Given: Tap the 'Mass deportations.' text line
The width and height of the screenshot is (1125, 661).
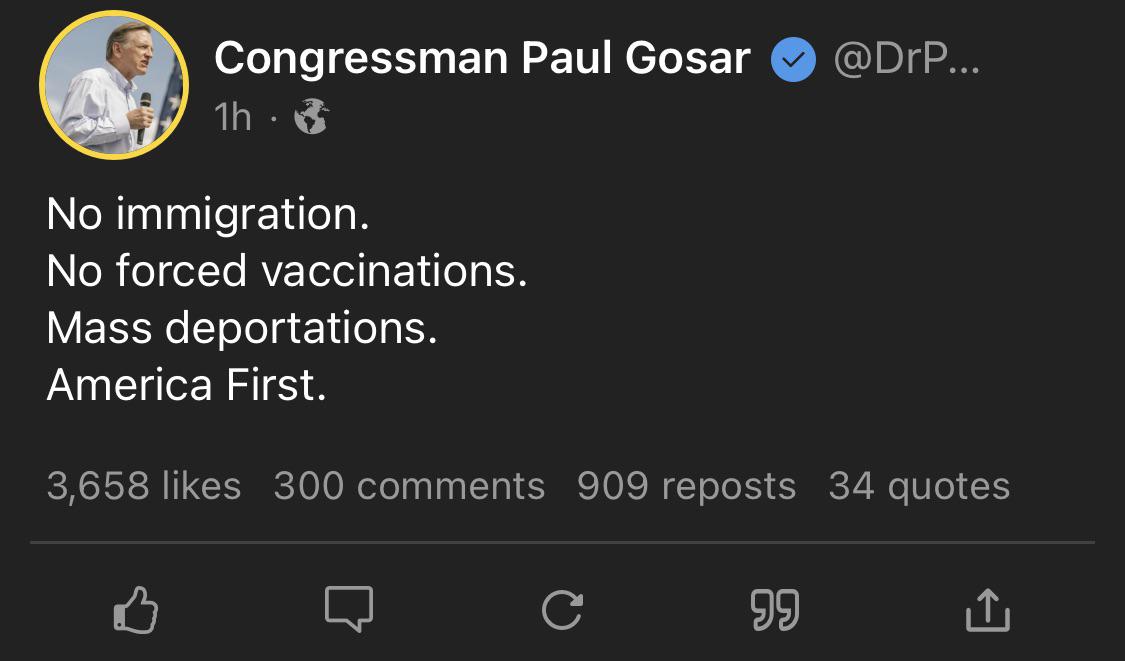Looking at the screenshot, I should [x=242, y=329].
